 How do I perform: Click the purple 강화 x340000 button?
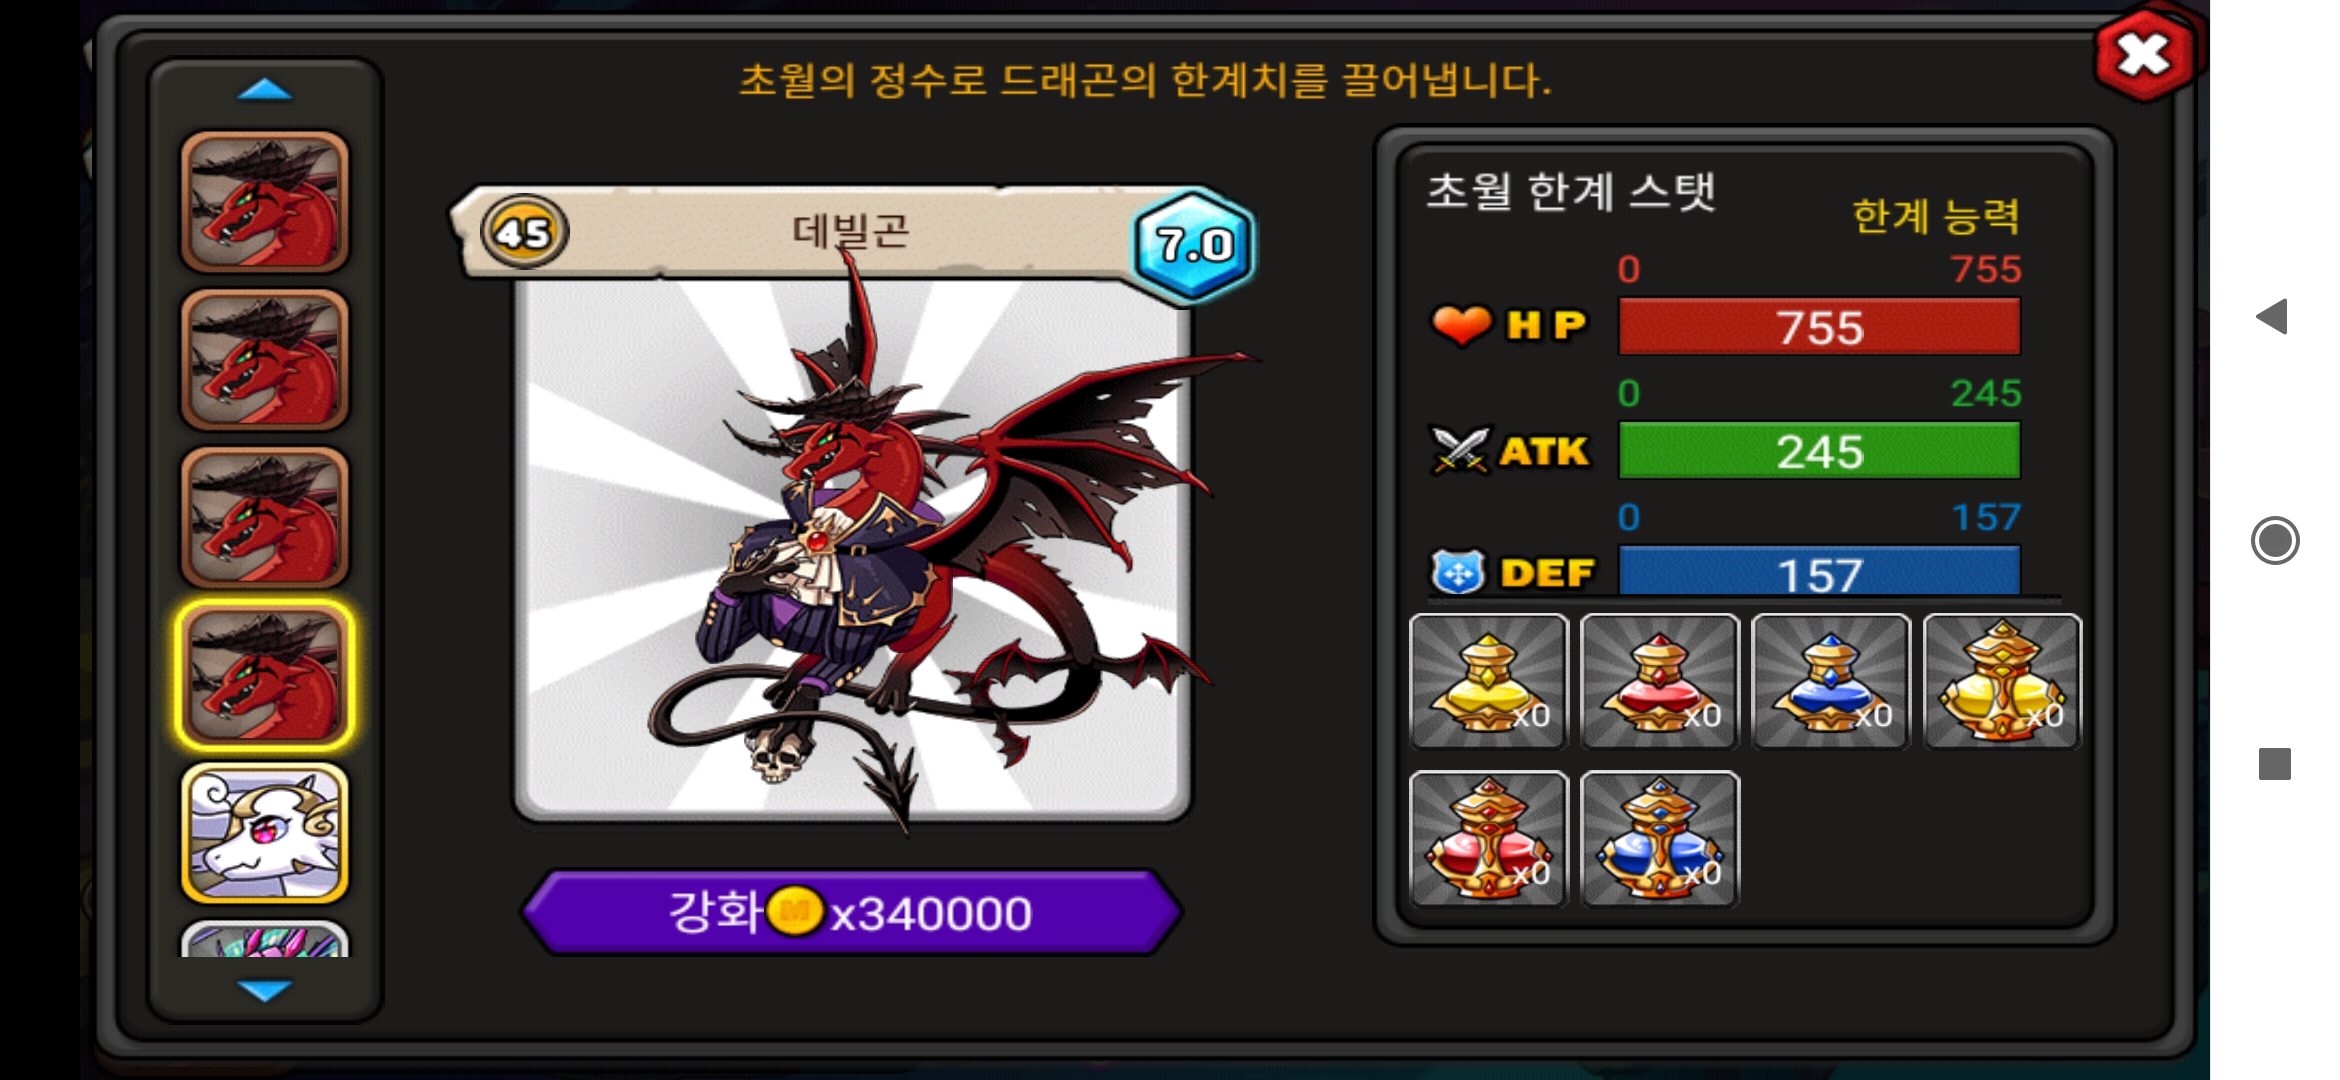coord(852,912)
